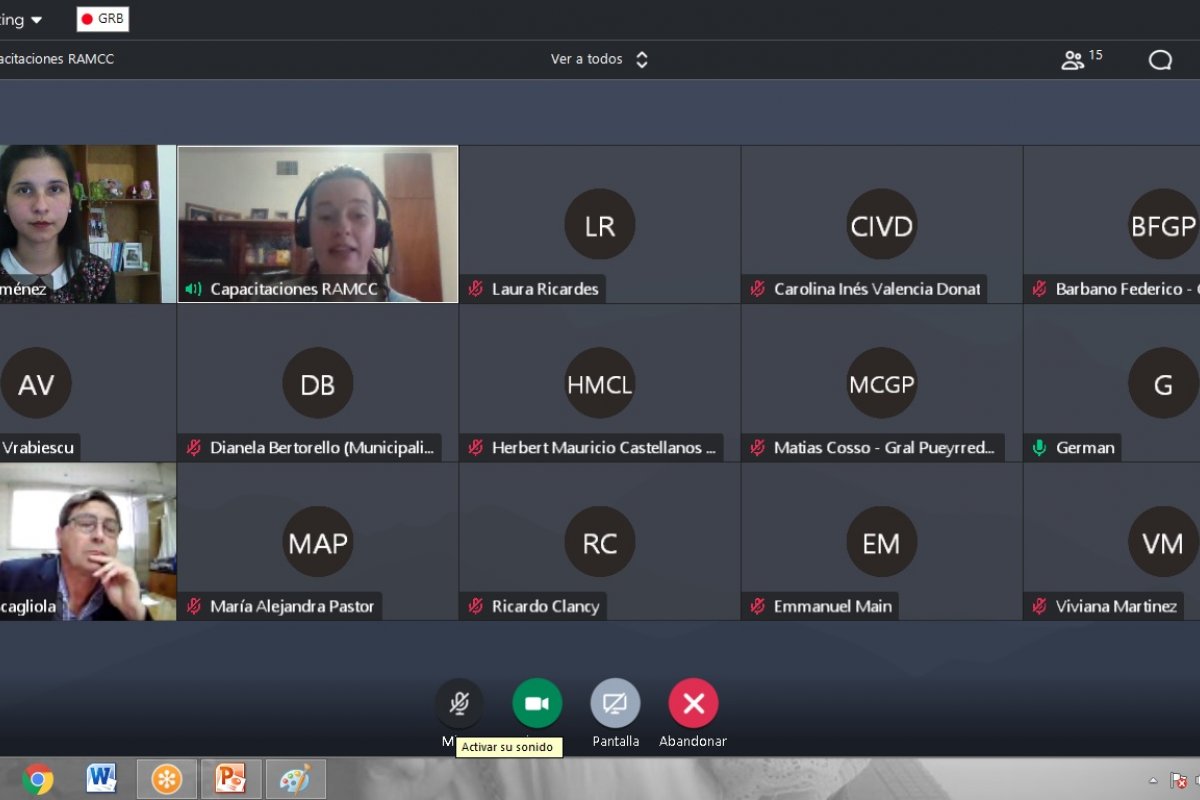1200x800 pixels.
Task: Open the participants list icon
Action: (1073, 60)
